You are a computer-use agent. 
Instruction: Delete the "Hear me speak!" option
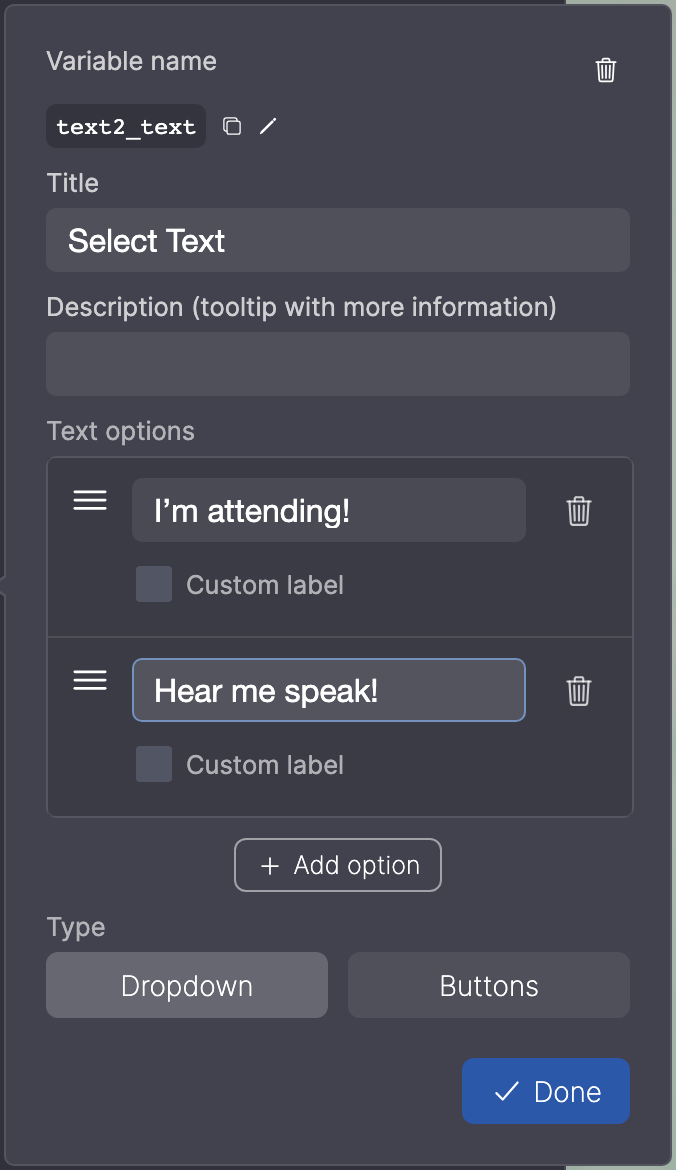579,691
